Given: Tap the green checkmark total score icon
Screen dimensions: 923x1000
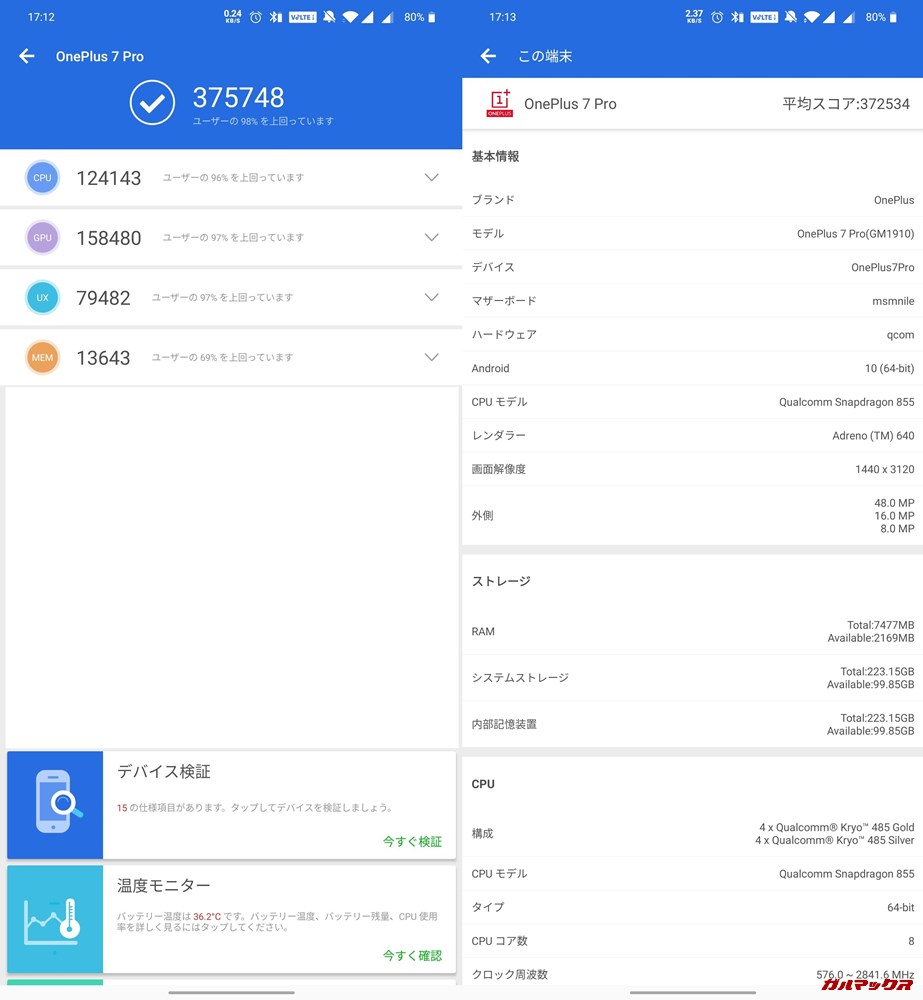Looking at the screenshot, I should [152, 102].
